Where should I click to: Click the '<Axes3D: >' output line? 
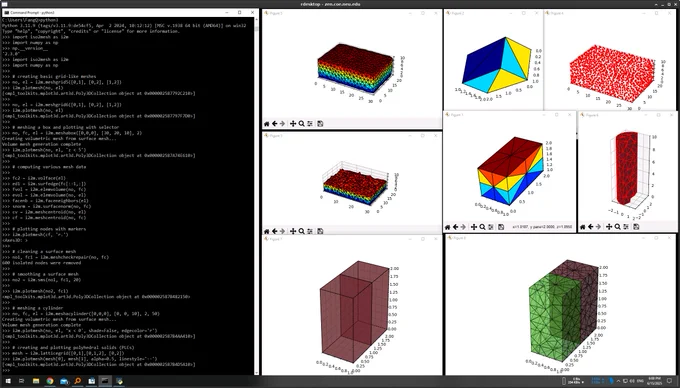pos(14,240)
